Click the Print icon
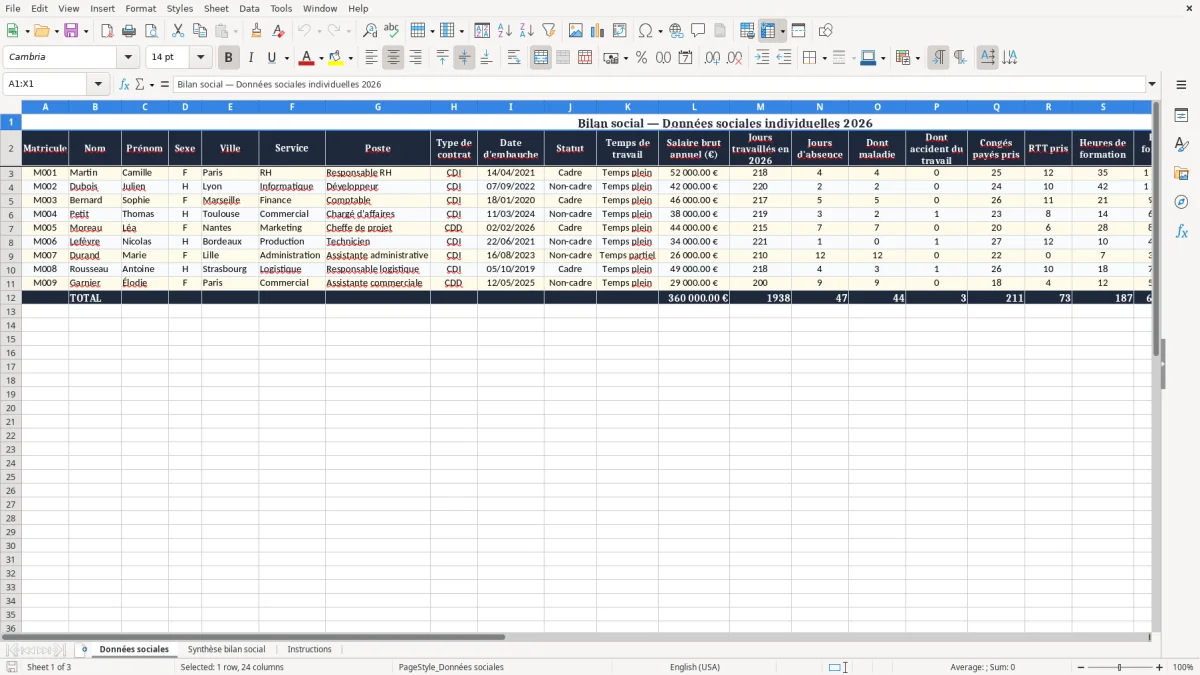The image size is (1200, 675). (129, 31)
